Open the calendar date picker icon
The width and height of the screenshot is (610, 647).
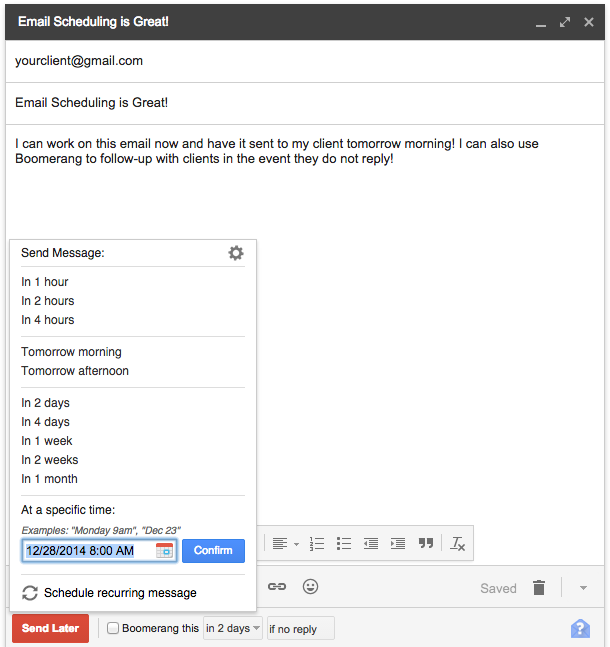click(x=164, y=551)
